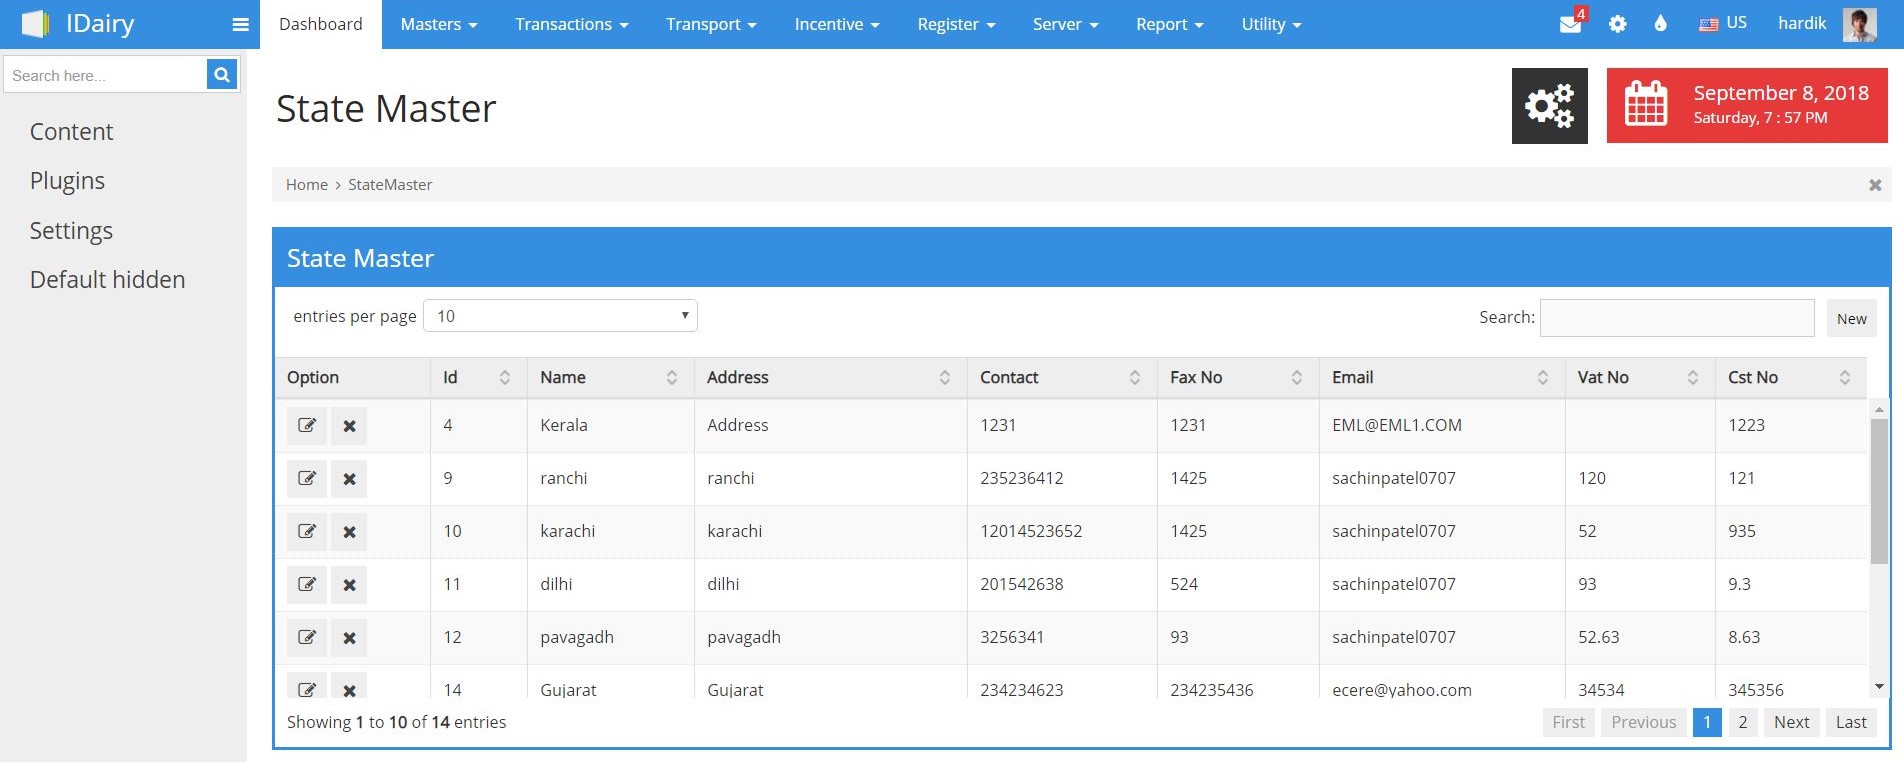Open hardik user avatar

[1860, 24]
